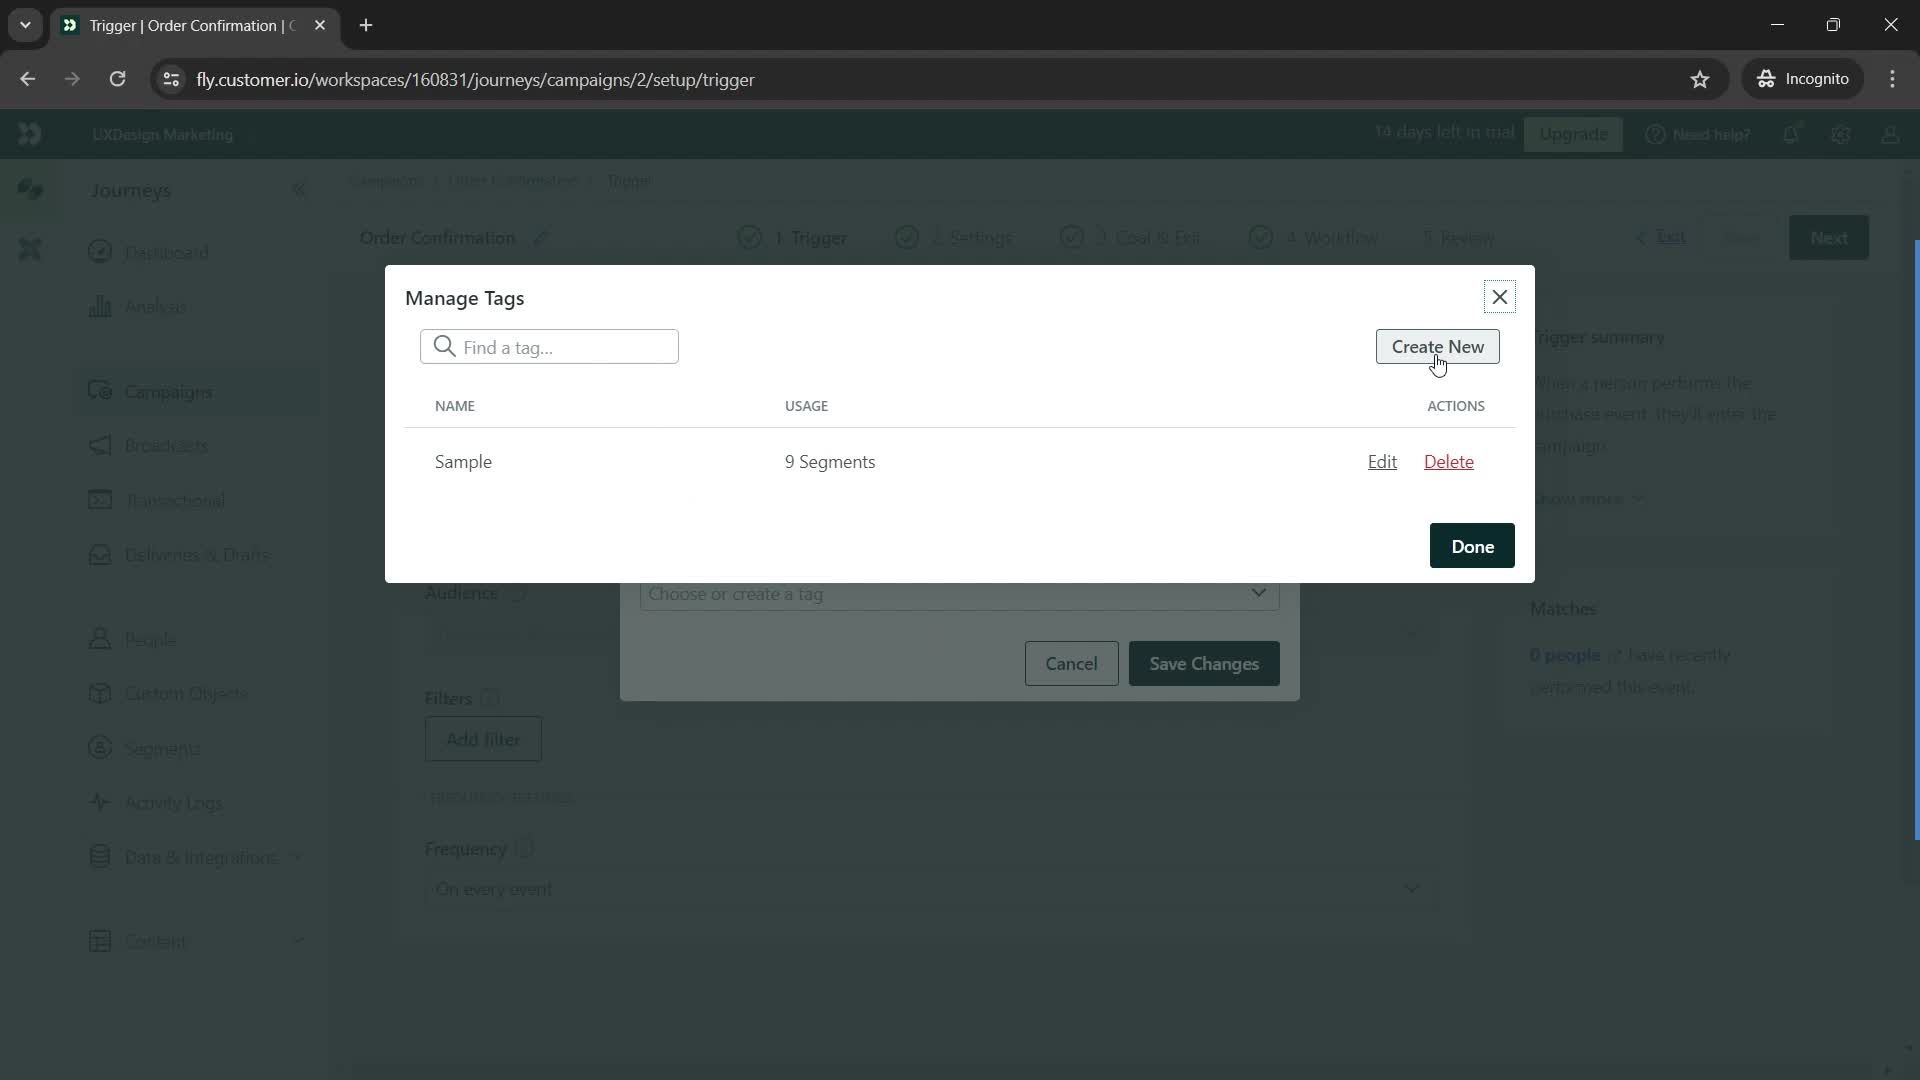Viewport: 1920px width, 1080px height.
Task: Click the Trigger tab in breadcrumb
Action: click(x=630, y=182)
